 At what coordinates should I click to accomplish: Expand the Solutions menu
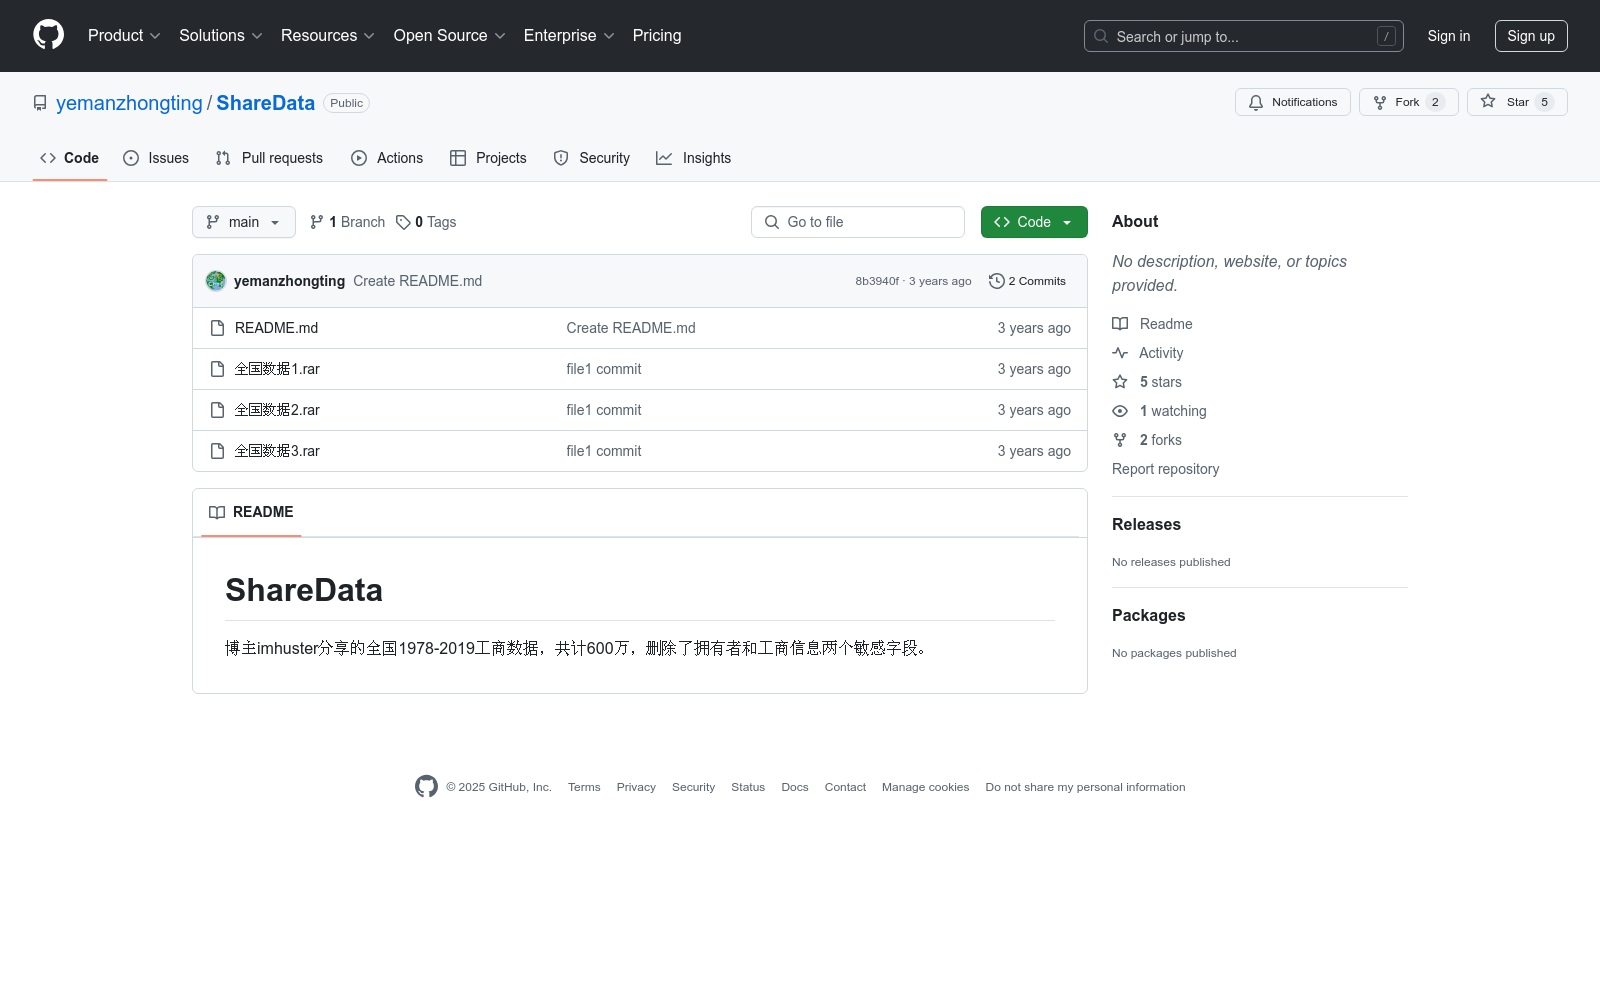point(221,35)
